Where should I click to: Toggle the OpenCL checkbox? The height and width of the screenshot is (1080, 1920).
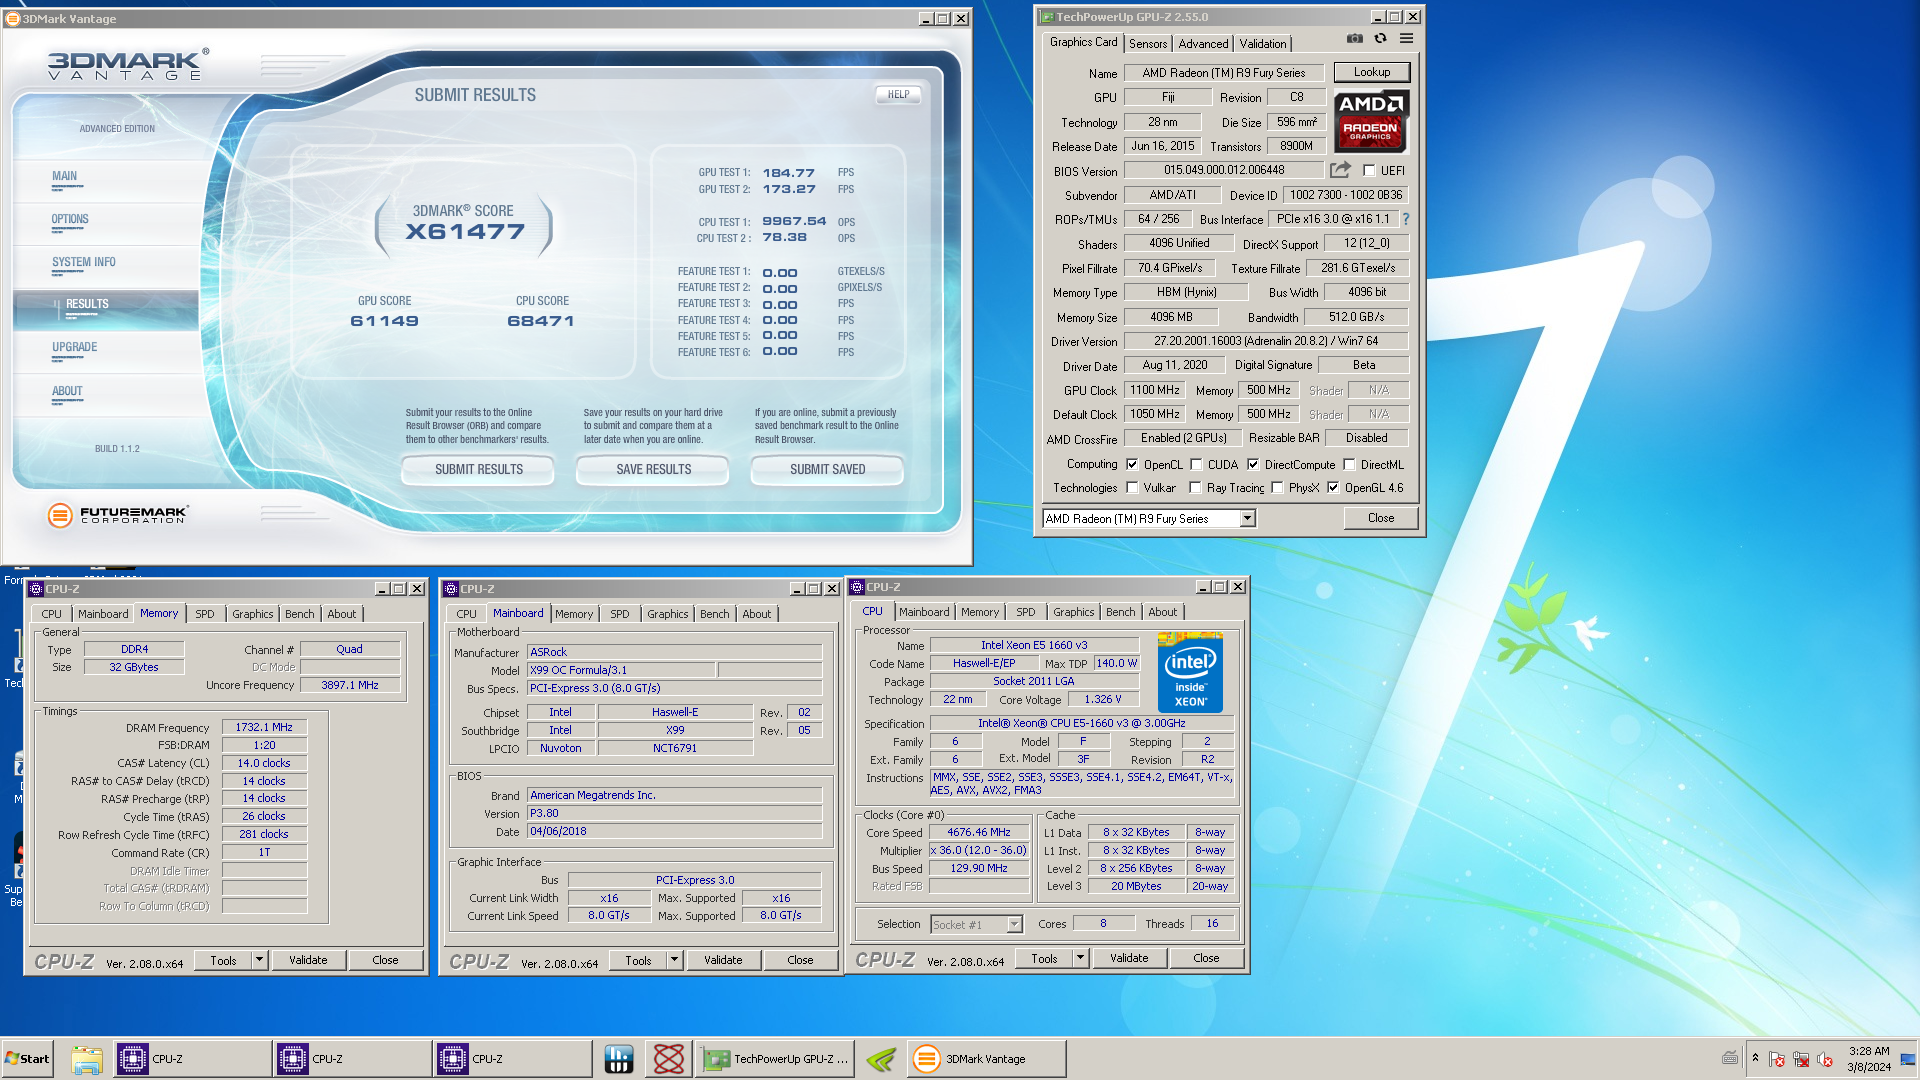point(1132,464)
